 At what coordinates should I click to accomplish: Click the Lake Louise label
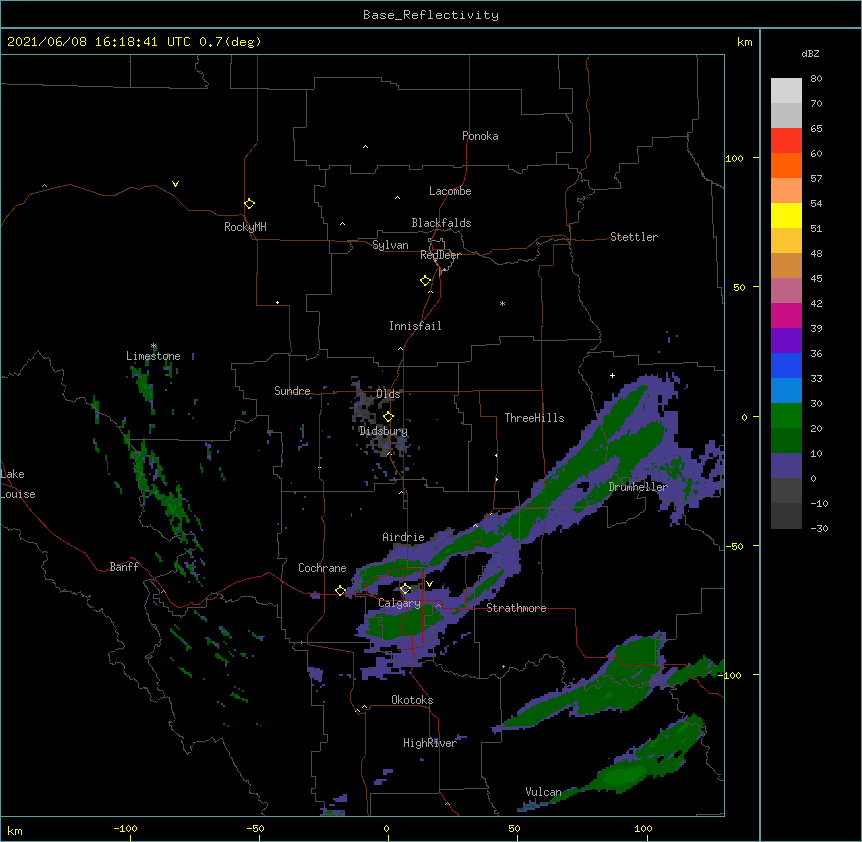point(18,484)
